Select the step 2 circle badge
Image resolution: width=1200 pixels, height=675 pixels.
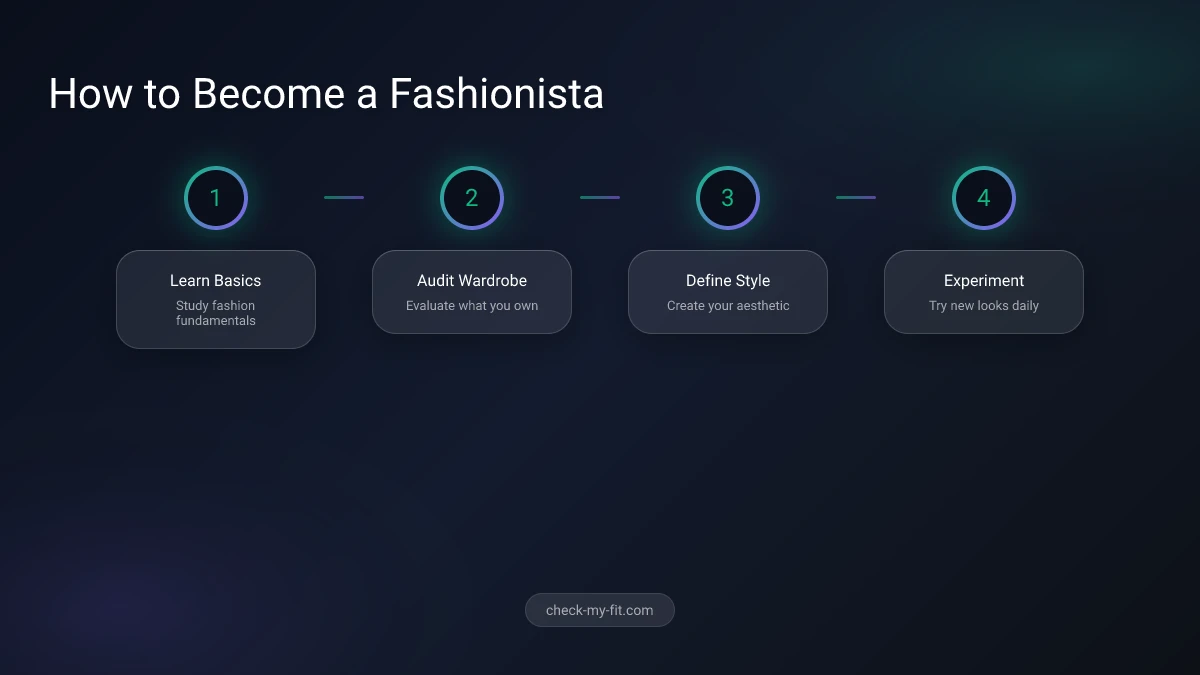(x=472, y=197)
